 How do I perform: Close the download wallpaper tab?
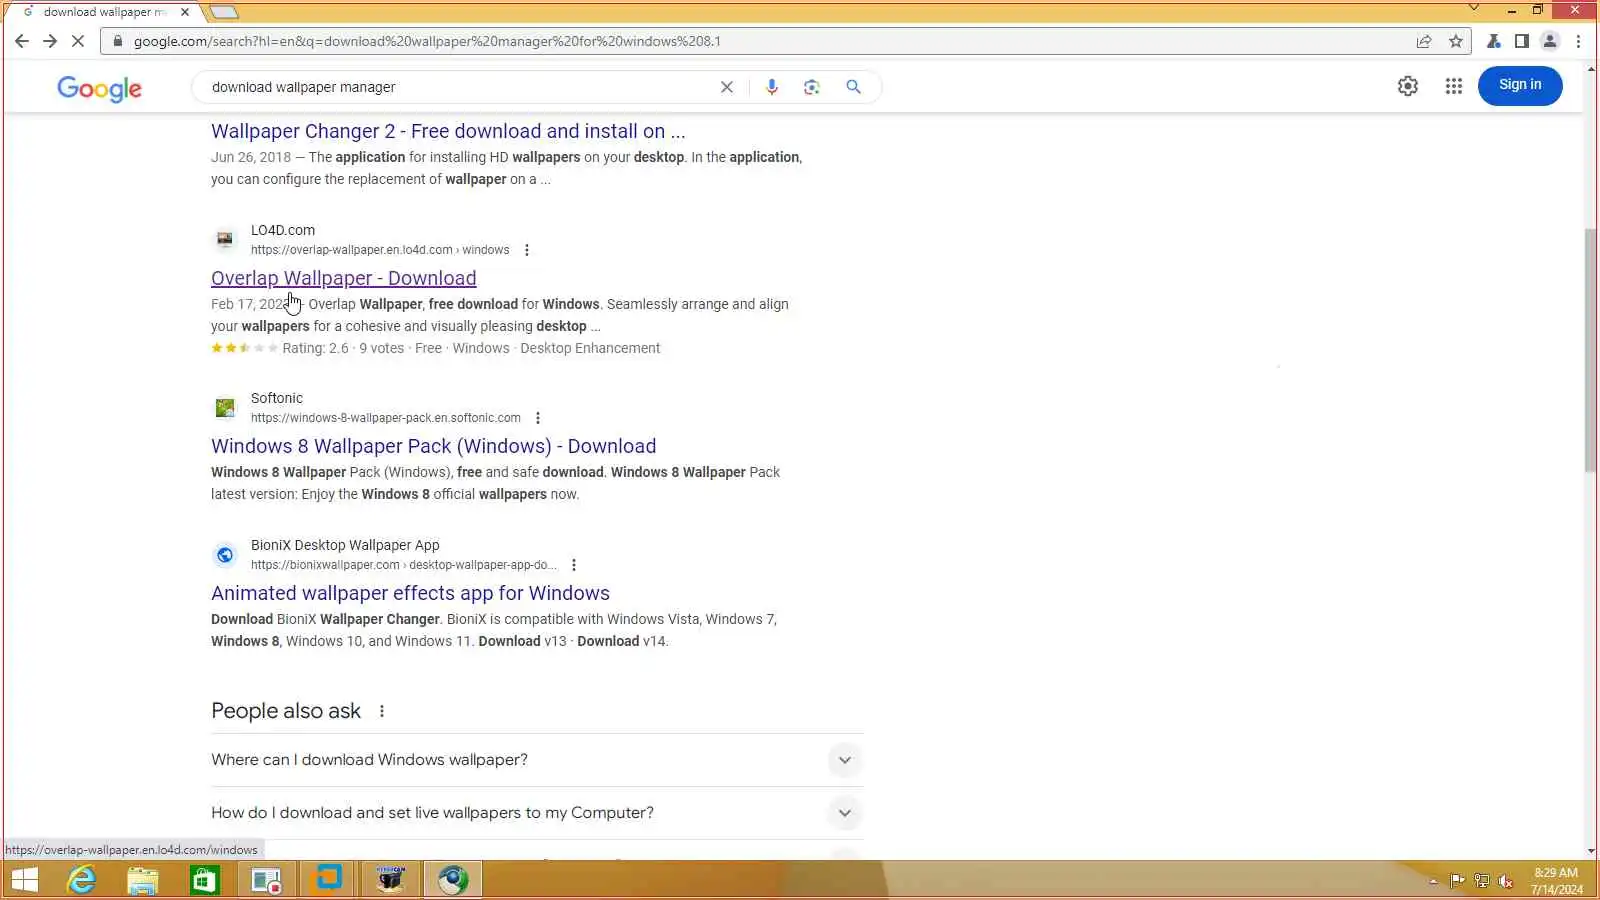[185, 12]
